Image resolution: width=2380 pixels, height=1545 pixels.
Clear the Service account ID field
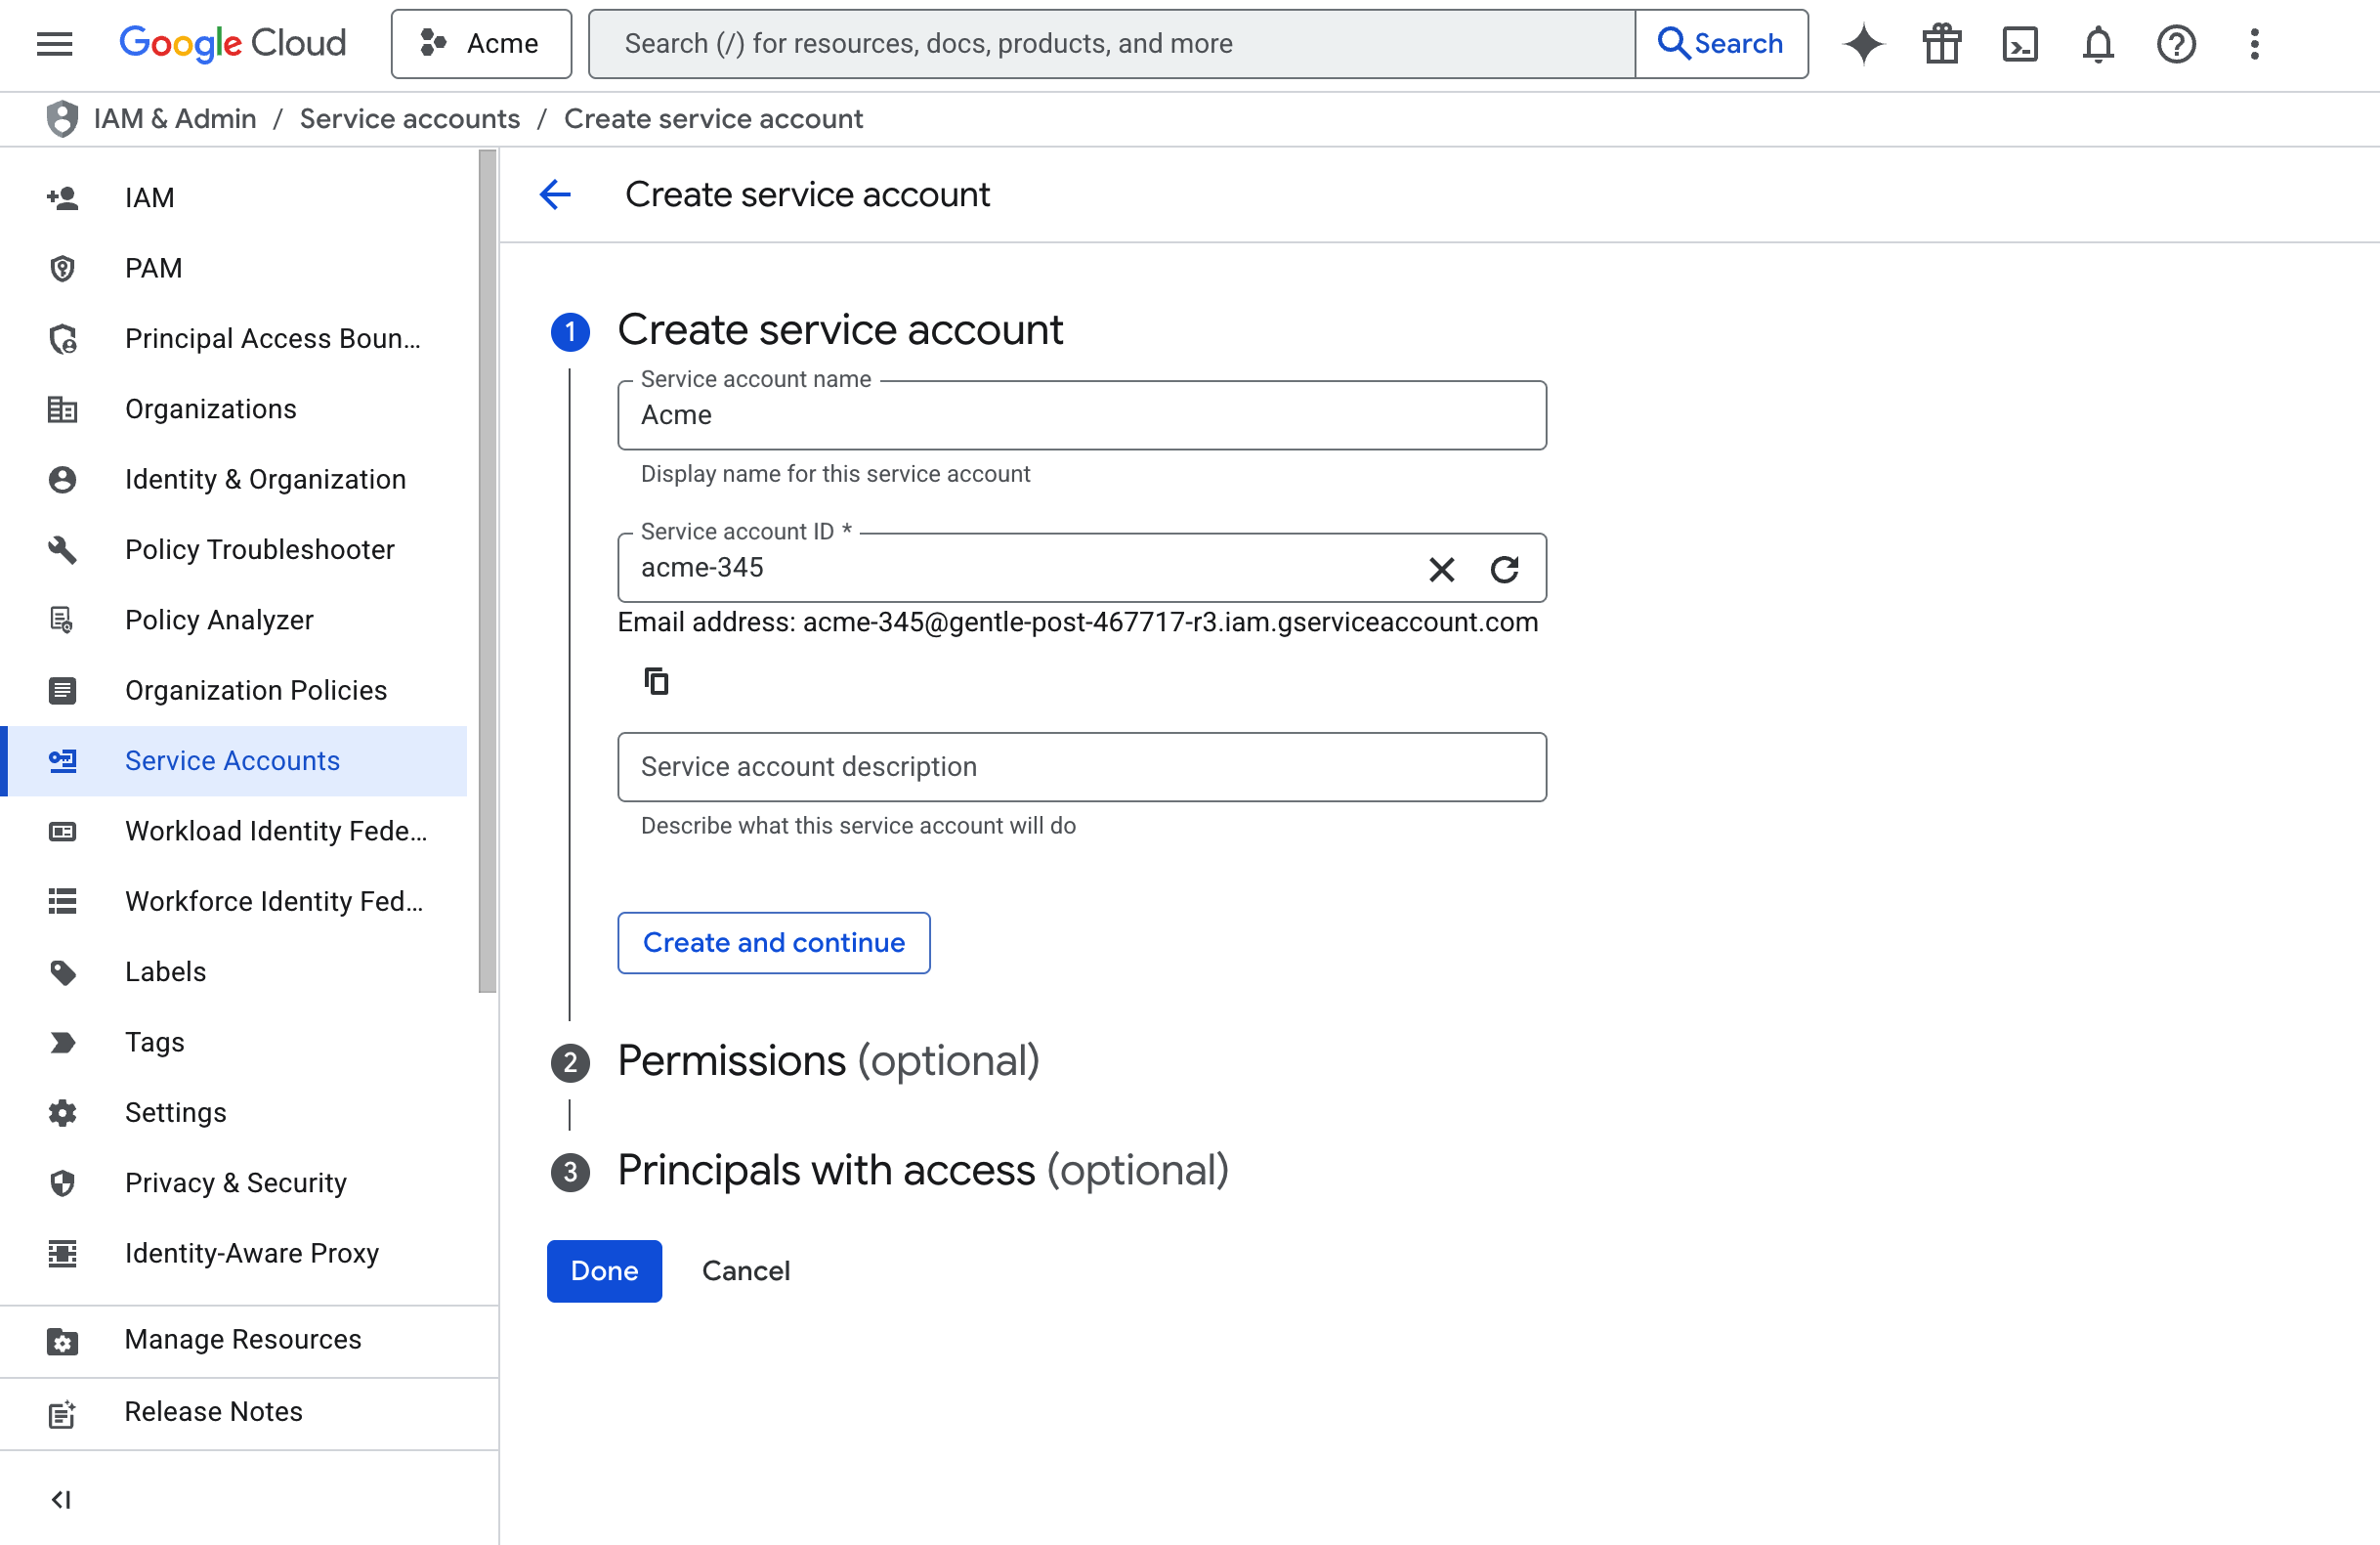1441,569
